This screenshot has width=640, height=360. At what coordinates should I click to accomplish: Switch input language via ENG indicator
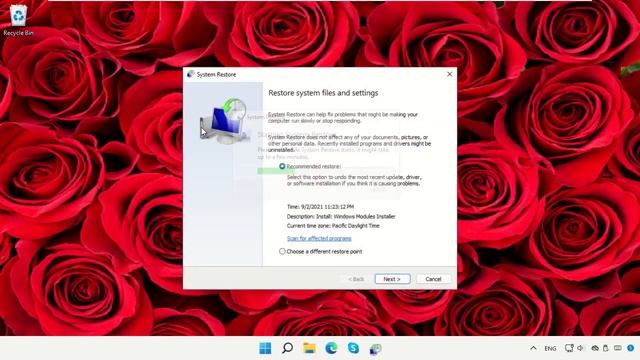550,349
